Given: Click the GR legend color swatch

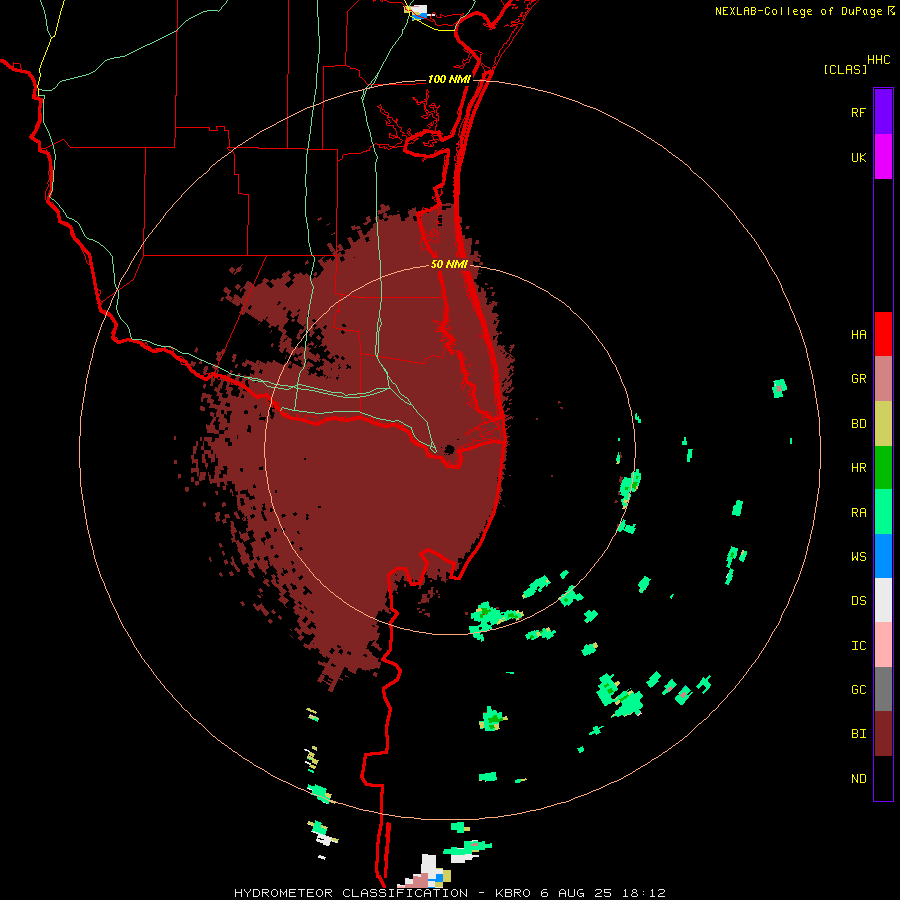Looking at the screenshot, I should [x=883, y=379].
